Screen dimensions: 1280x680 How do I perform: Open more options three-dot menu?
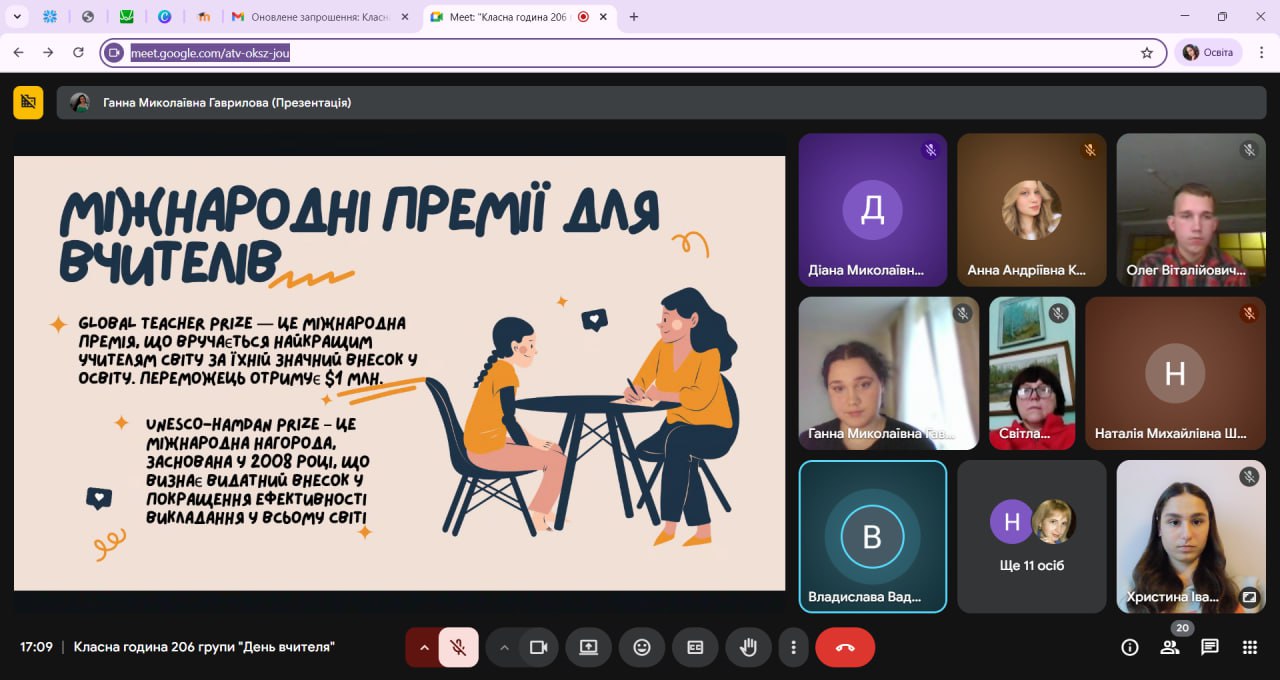793,647
